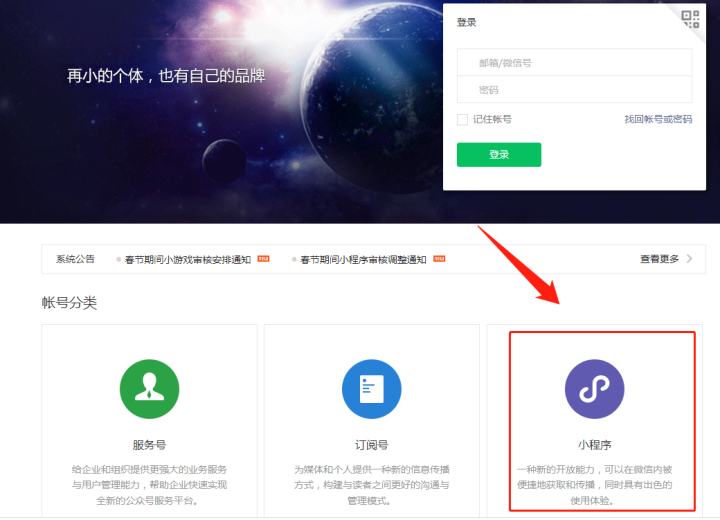Click the 记住帐号 label text
The height and width of the screenshot is (520, 720).
point(492,119)
